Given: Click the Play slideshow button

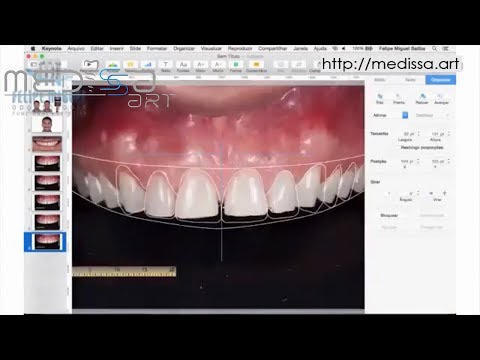Looking at the screenshot, I should (89, 64).
